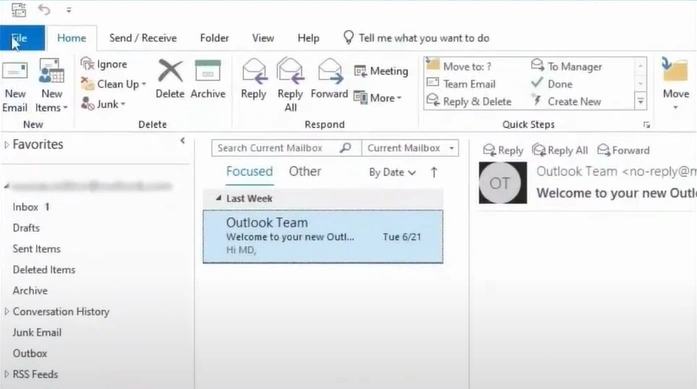
Task: Collapse the folder pane
Action: (183, 141)
